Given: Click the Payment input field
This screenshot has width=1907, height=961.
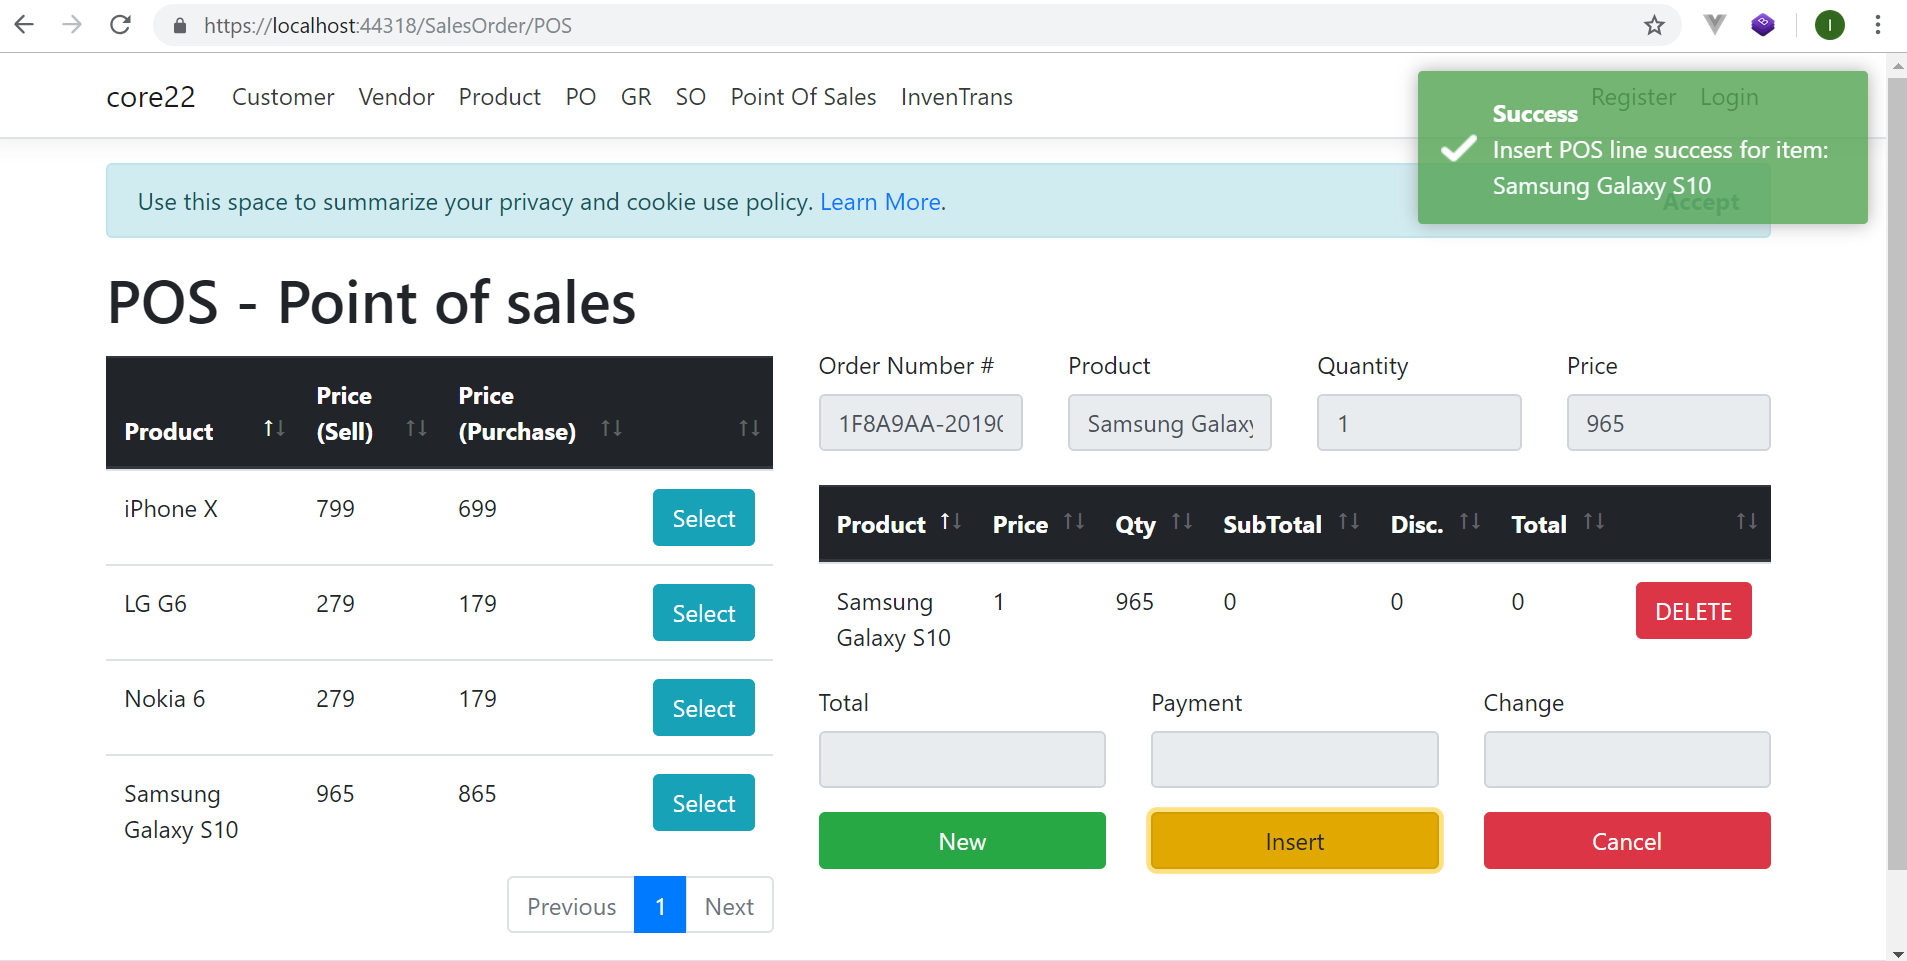Looking at the screenshot, I should click(x=1294, y=760).
